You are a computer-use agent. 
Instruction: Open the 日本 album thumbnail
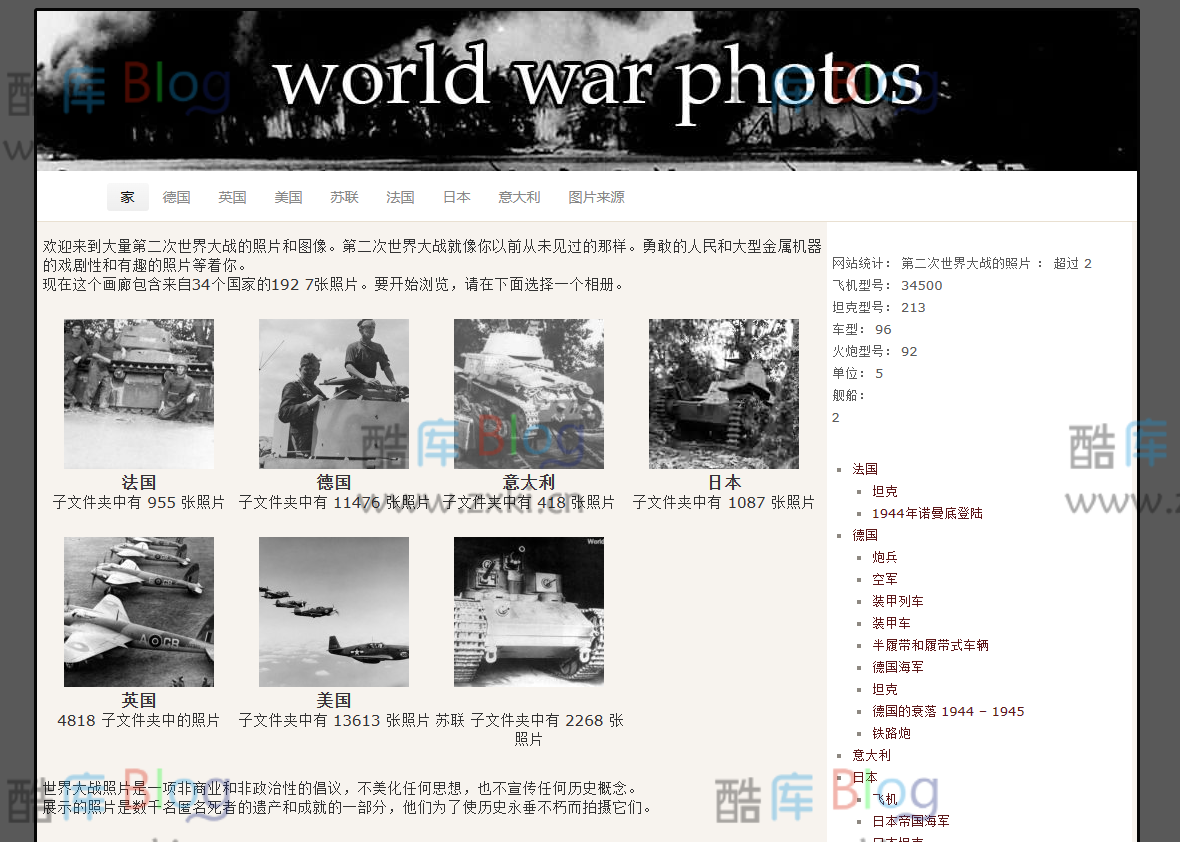point(723,393)
